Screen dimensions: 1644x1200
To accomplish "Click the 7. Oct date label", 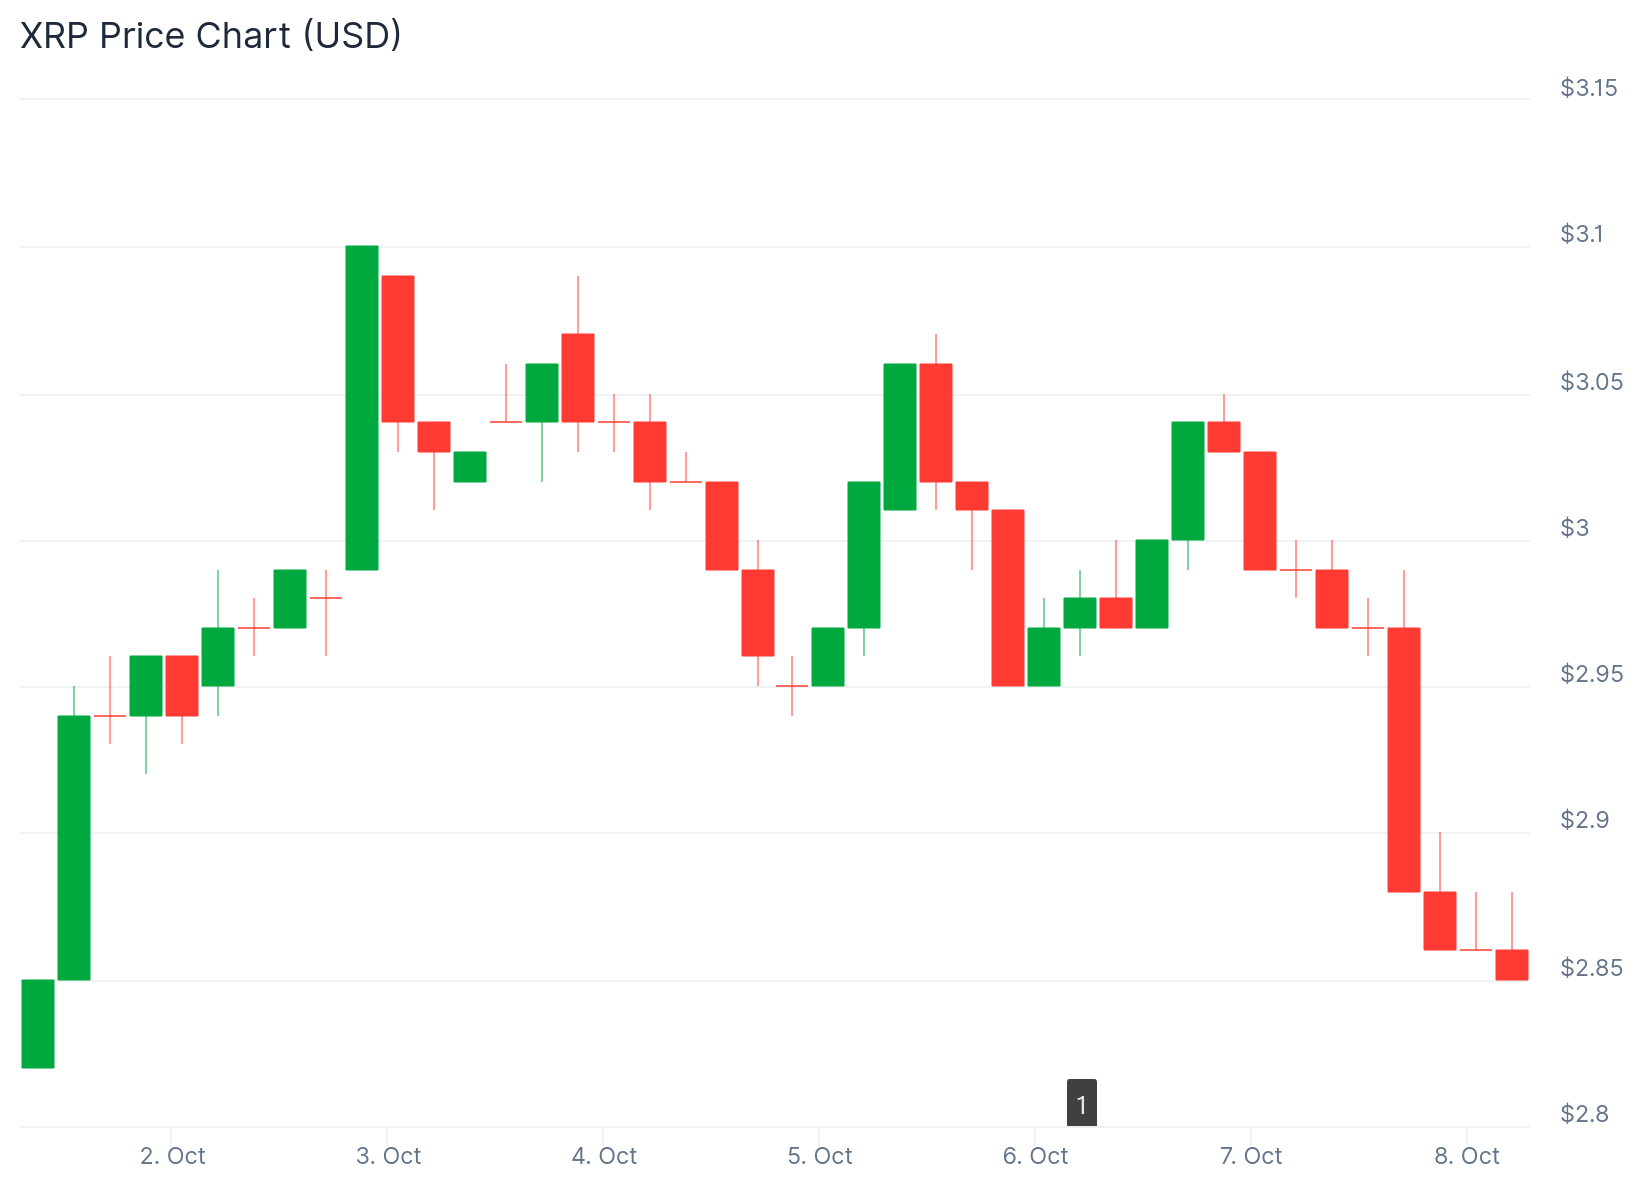I will pyautogui.click(x=1251, y=1156).
